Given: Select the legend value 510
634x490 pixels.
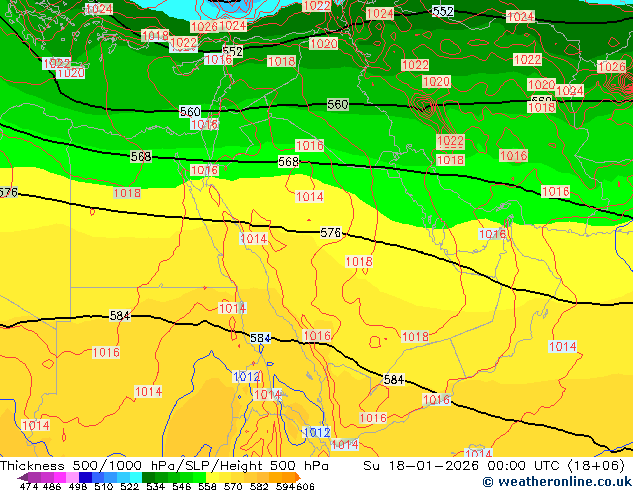Looking at the screenshot, I should 104,486.
